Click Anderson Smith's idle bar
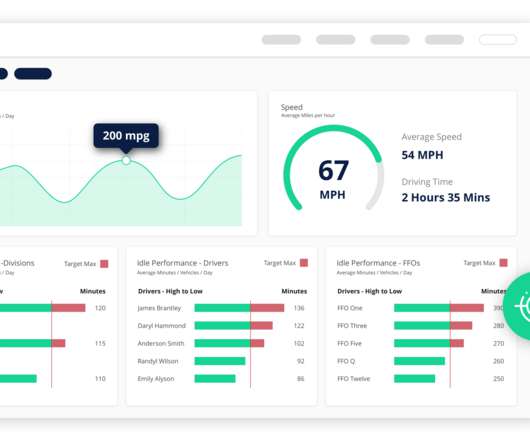The height and width of the screenshot is (442, 530). pos(229,343)
